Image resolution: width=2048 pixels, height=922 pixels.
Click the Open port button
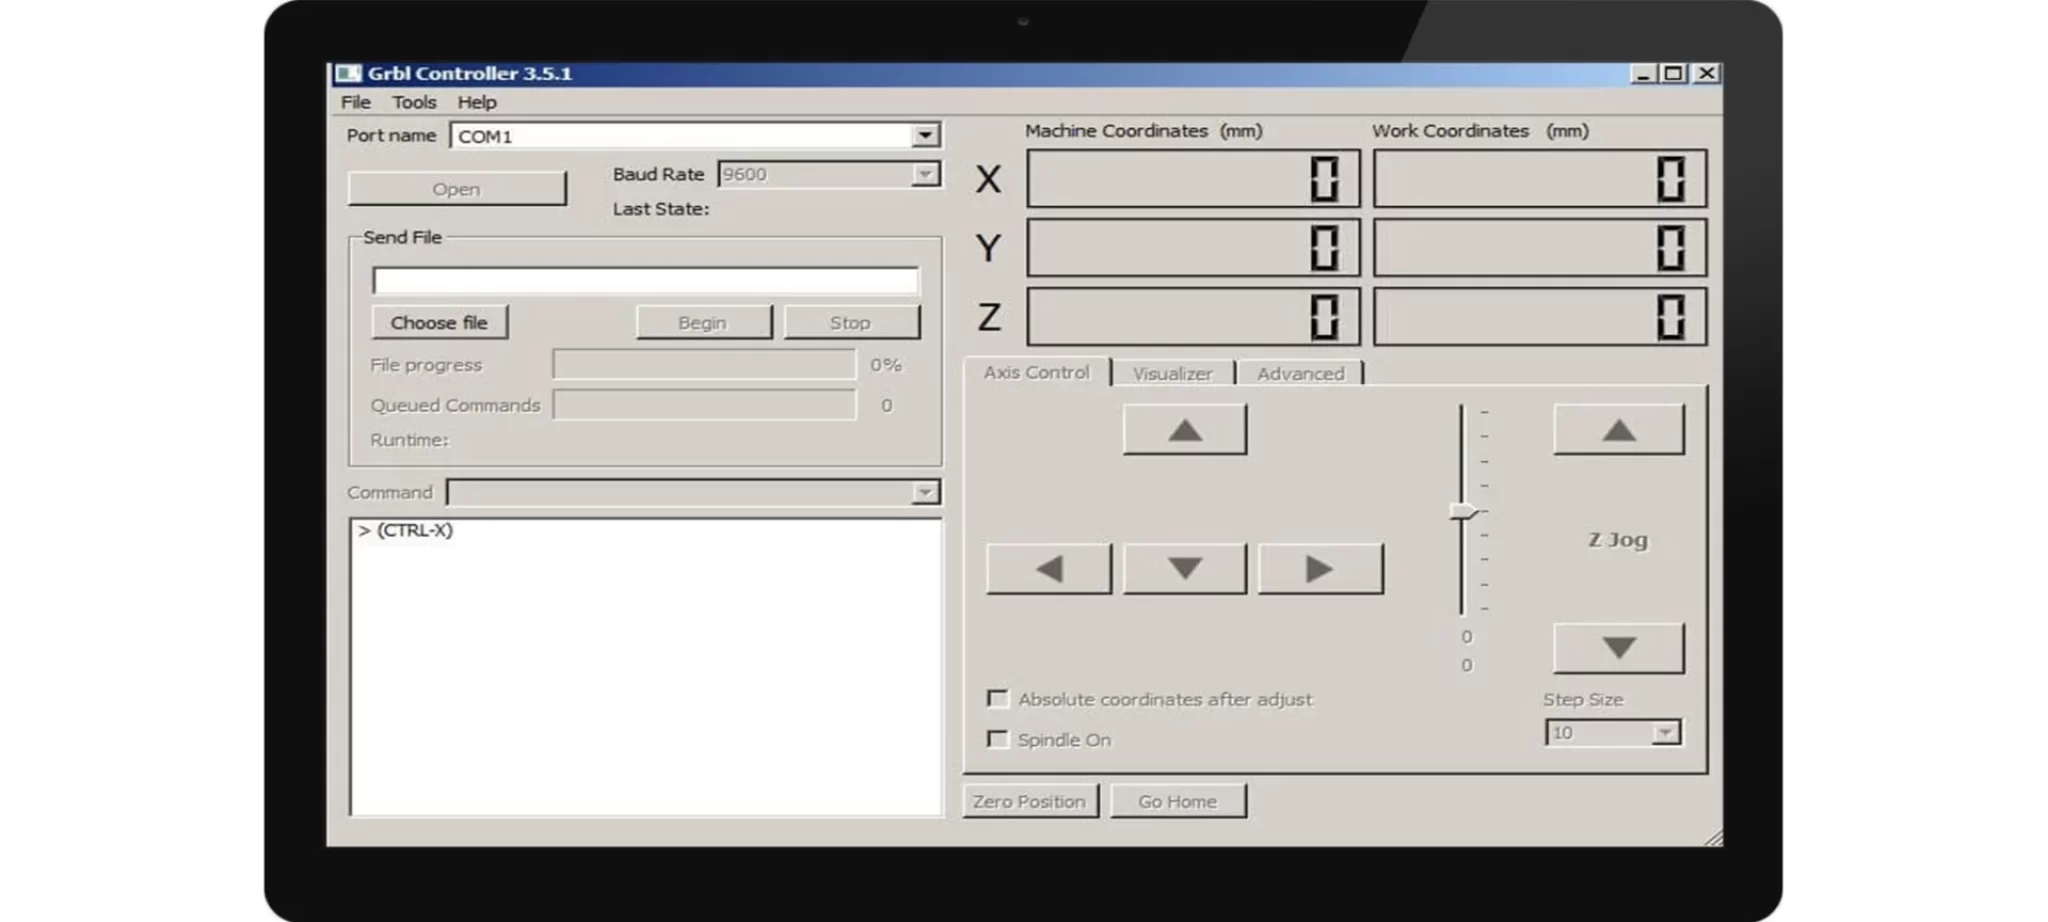[457, 189]
